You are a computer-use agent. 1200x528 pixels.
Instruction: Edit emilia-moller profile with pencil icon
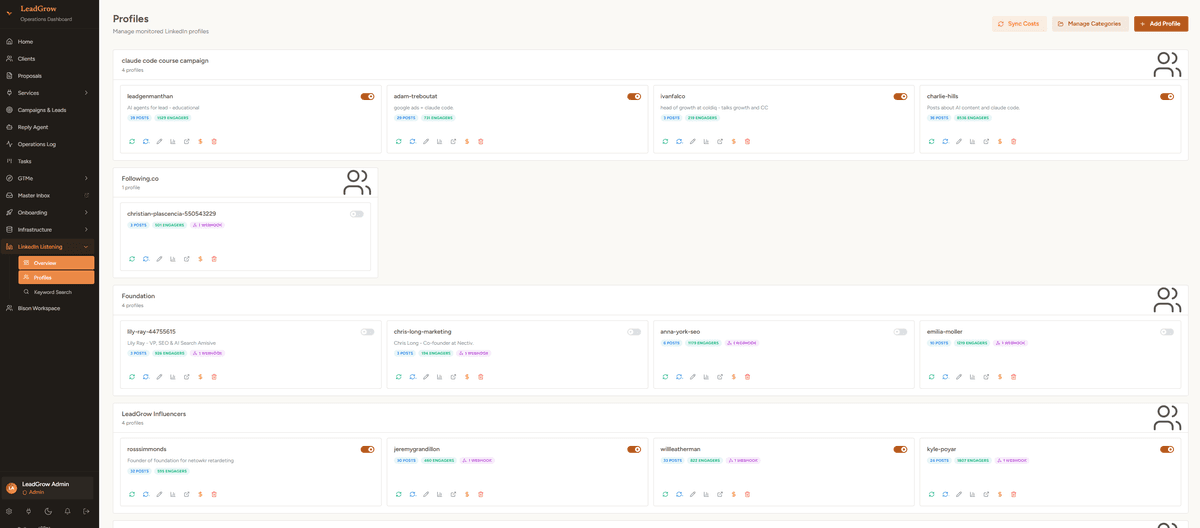pyautogui.click(x=959, y=377)
